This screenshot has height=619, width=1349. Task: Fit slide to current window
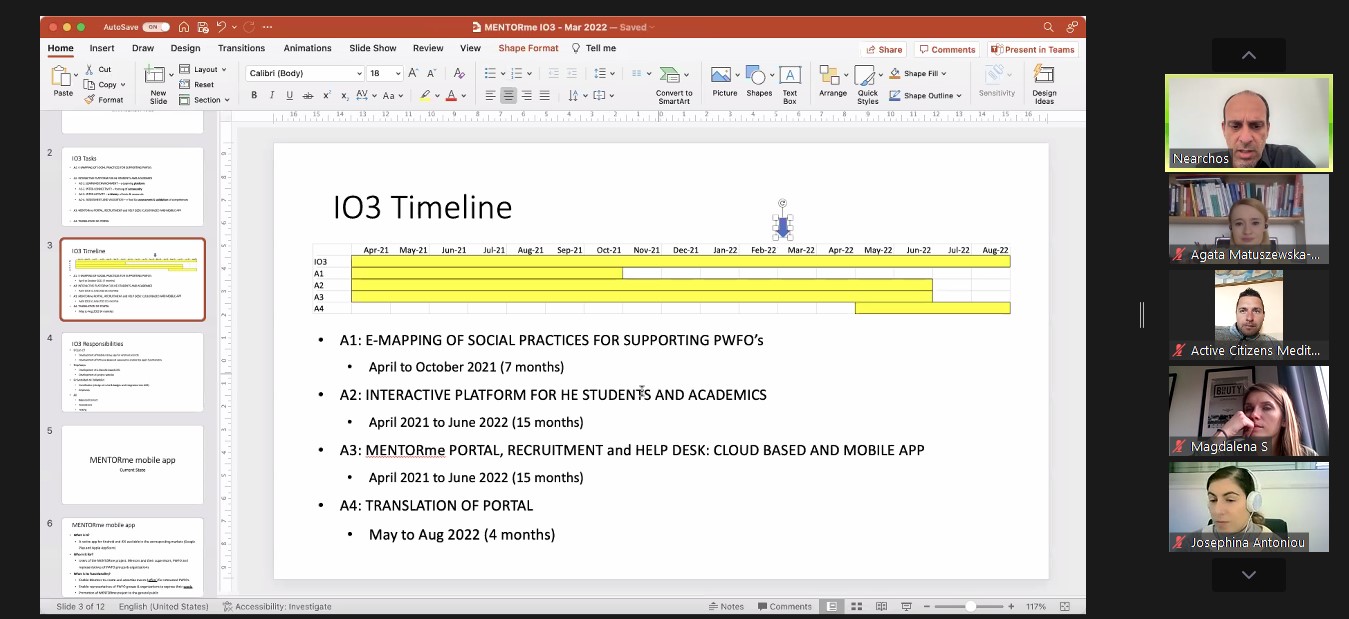point(1065,606)
